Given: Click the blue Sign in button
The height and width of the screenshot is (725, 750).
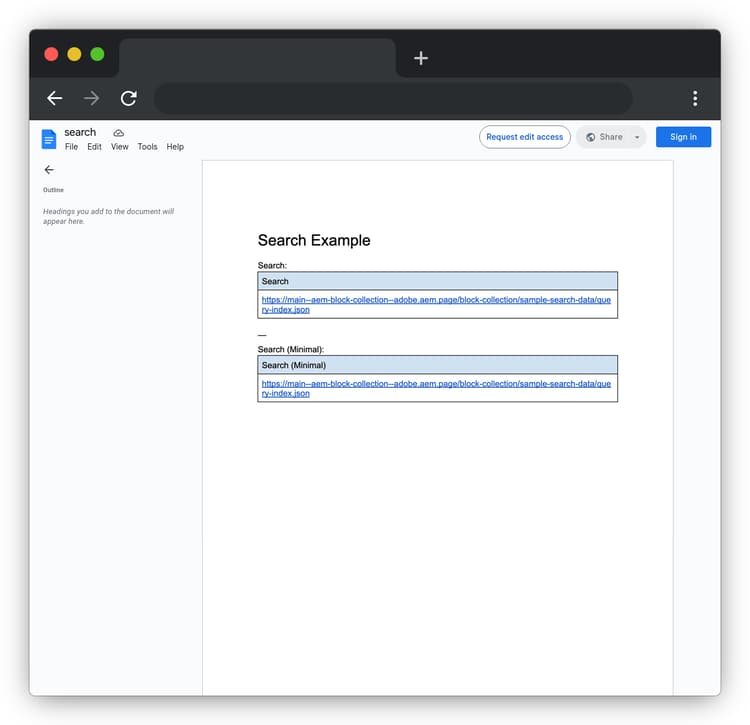Looking at the screenshot, I should point(683,137).
